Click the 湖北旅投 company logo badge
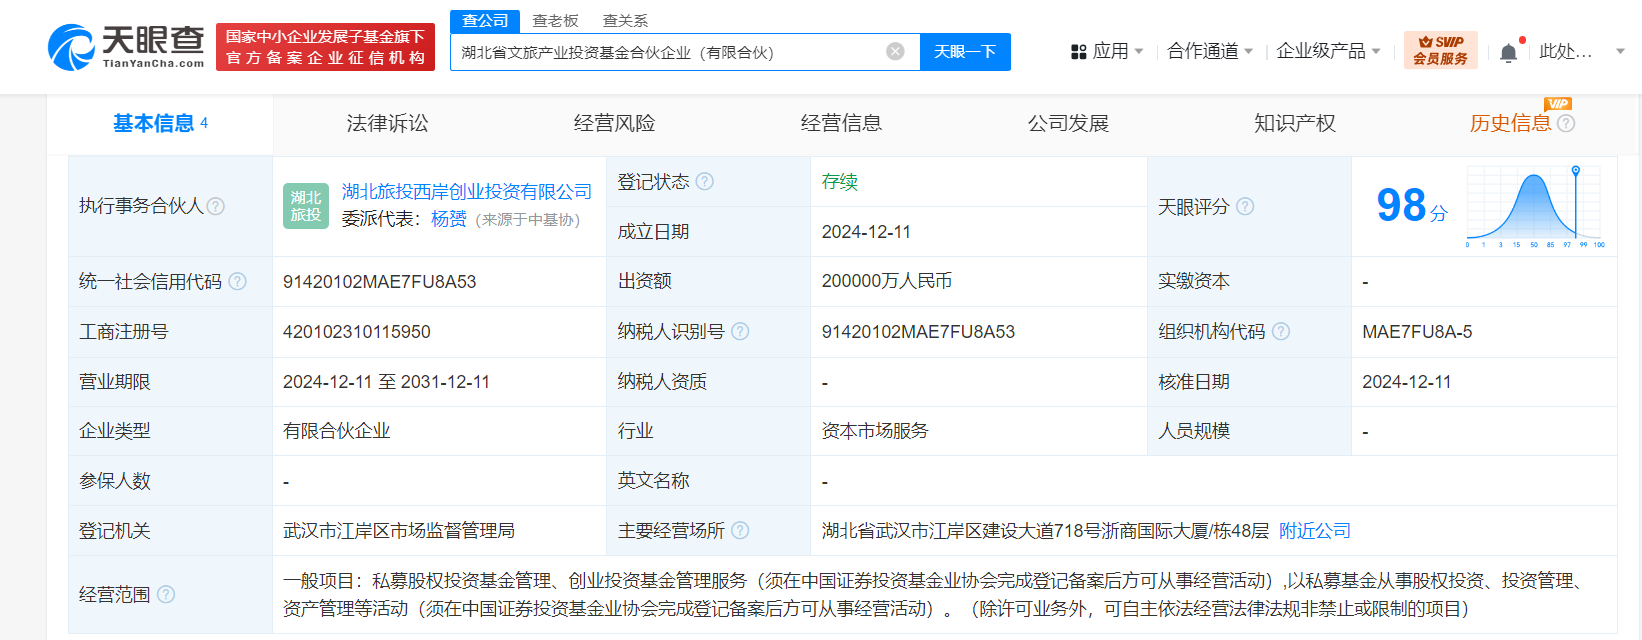Image resolution: width=1642 pixels, height=640 pixels. [306, 206]
